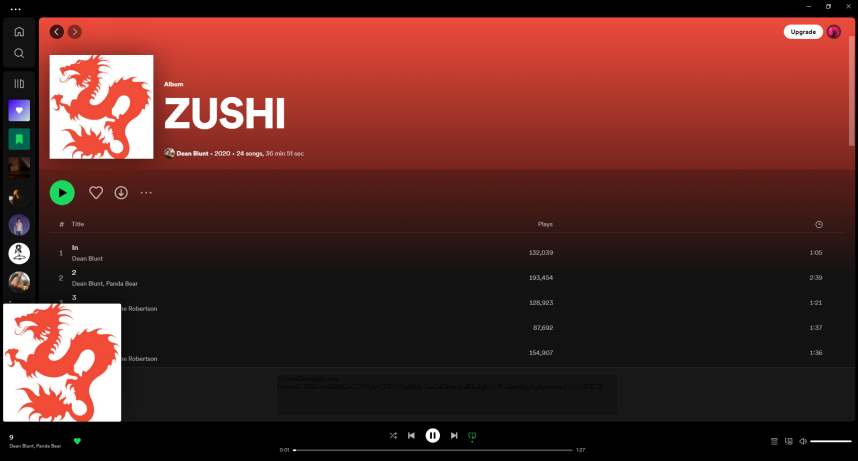Image resolution: width=858 pixels, height=461 pixels.
Task: Open the person portrait circle in sidebar
Action: 19,225
